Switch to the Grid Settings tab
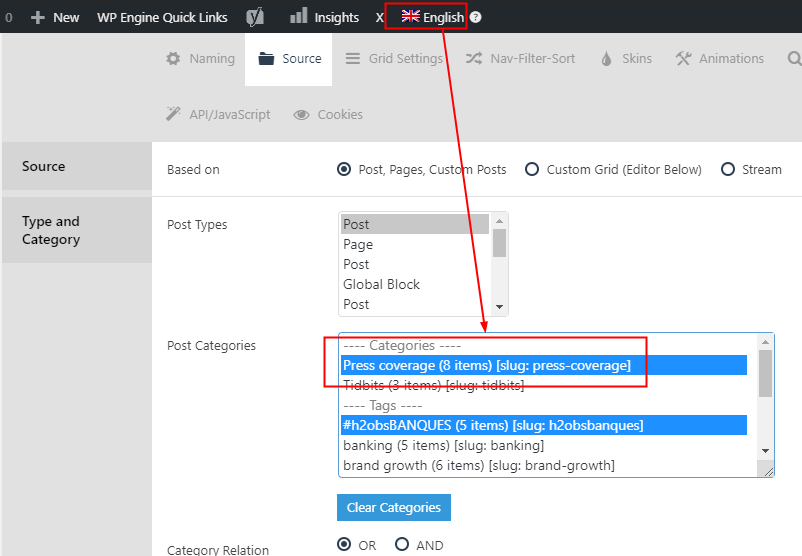Viewport: 802px width, 556px height. 394,59
